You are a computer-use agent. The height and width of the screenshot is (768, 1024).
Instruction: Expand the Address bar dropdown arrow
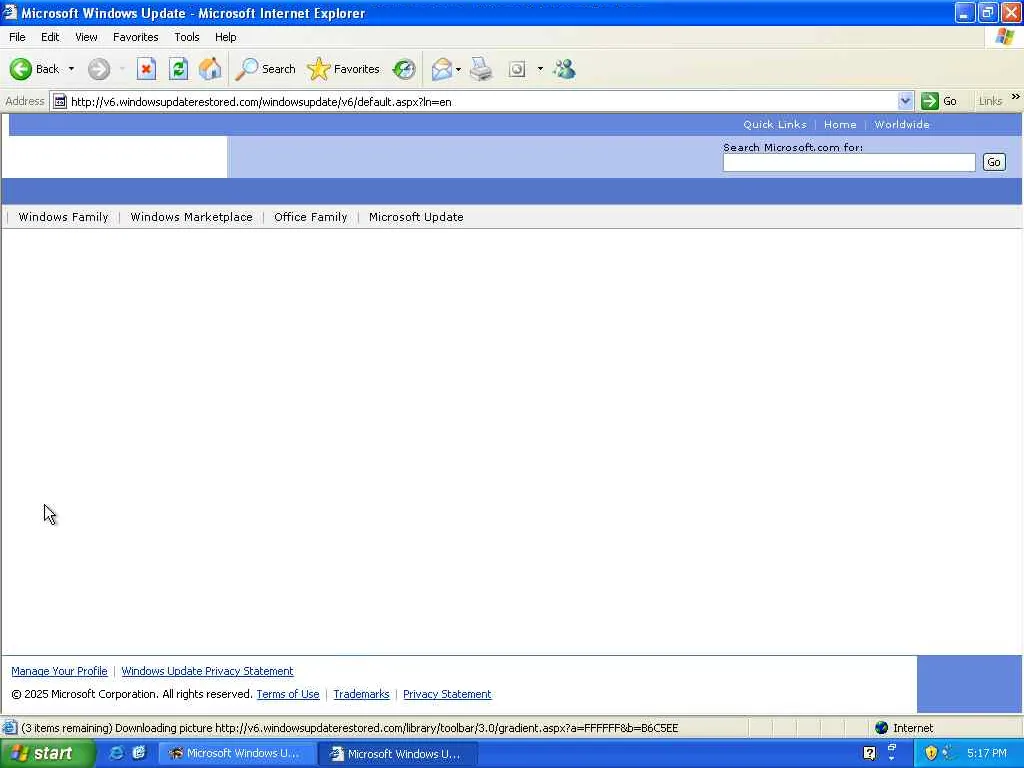point(904,101)
